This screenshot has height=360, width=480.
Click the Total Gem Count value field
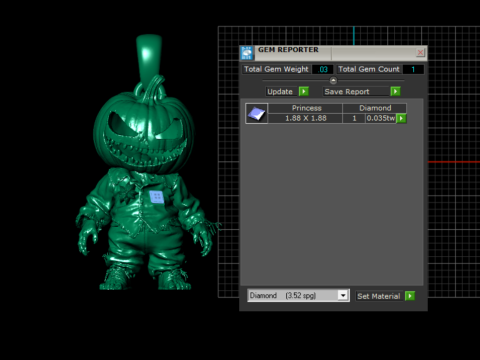(413, 69)
